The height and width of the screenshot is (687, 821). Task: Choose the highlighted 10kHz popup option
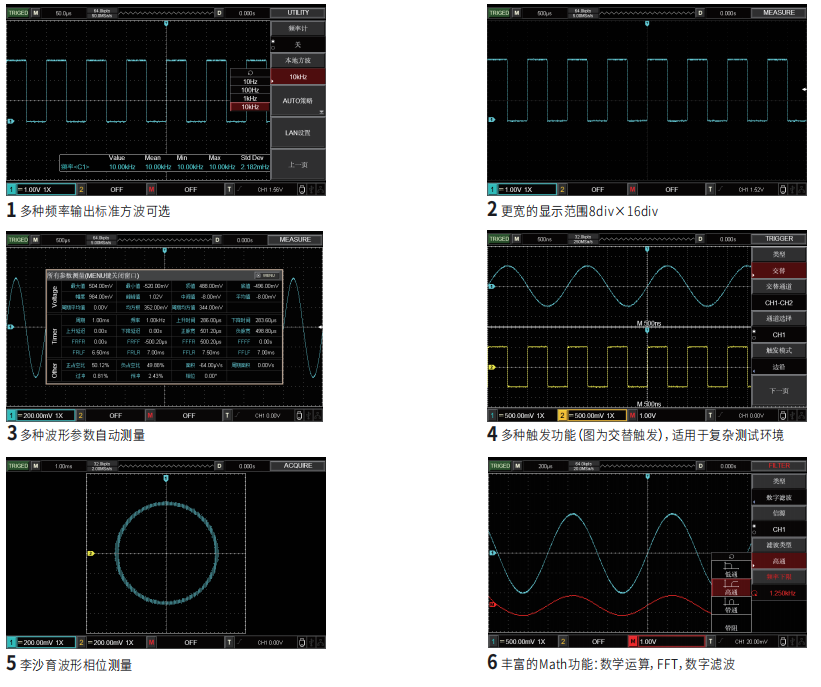[x=250, y=107]
